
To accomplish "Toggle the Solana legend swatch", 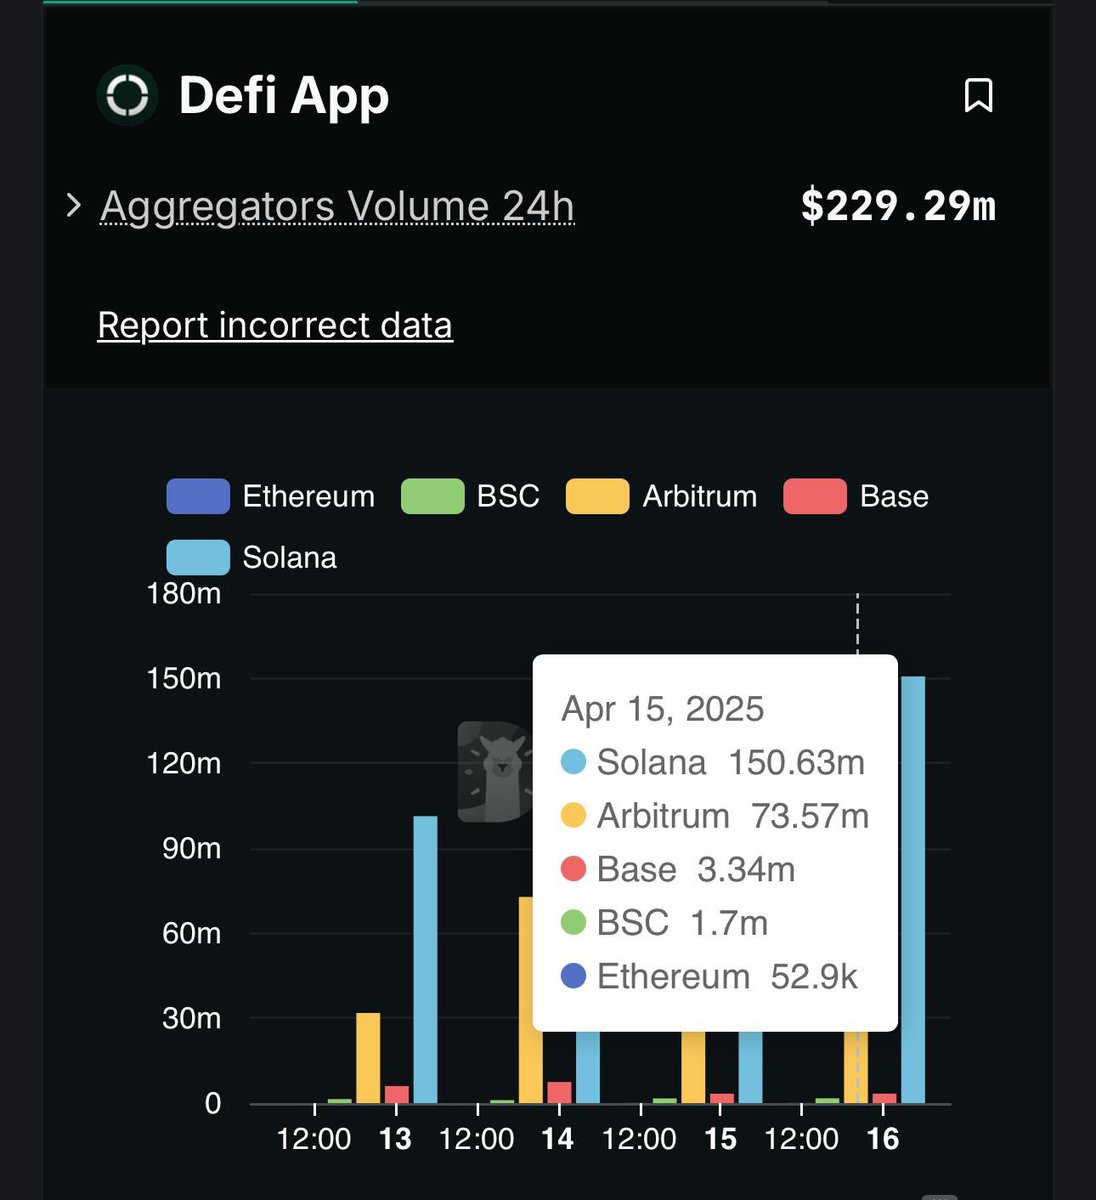I will pyautogui.click(x=198, y=557).
